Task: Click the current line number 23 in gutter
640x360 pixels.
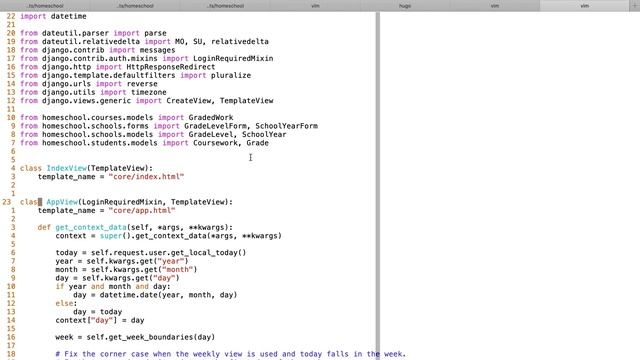Action: pos(7,202)
